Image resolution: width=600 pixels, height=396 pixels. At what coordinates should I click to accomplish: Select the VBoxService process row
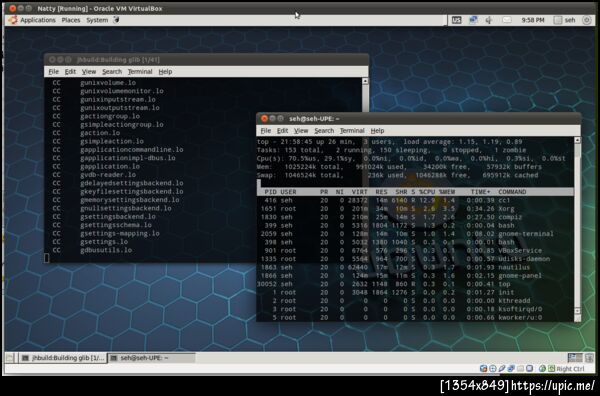415,251
